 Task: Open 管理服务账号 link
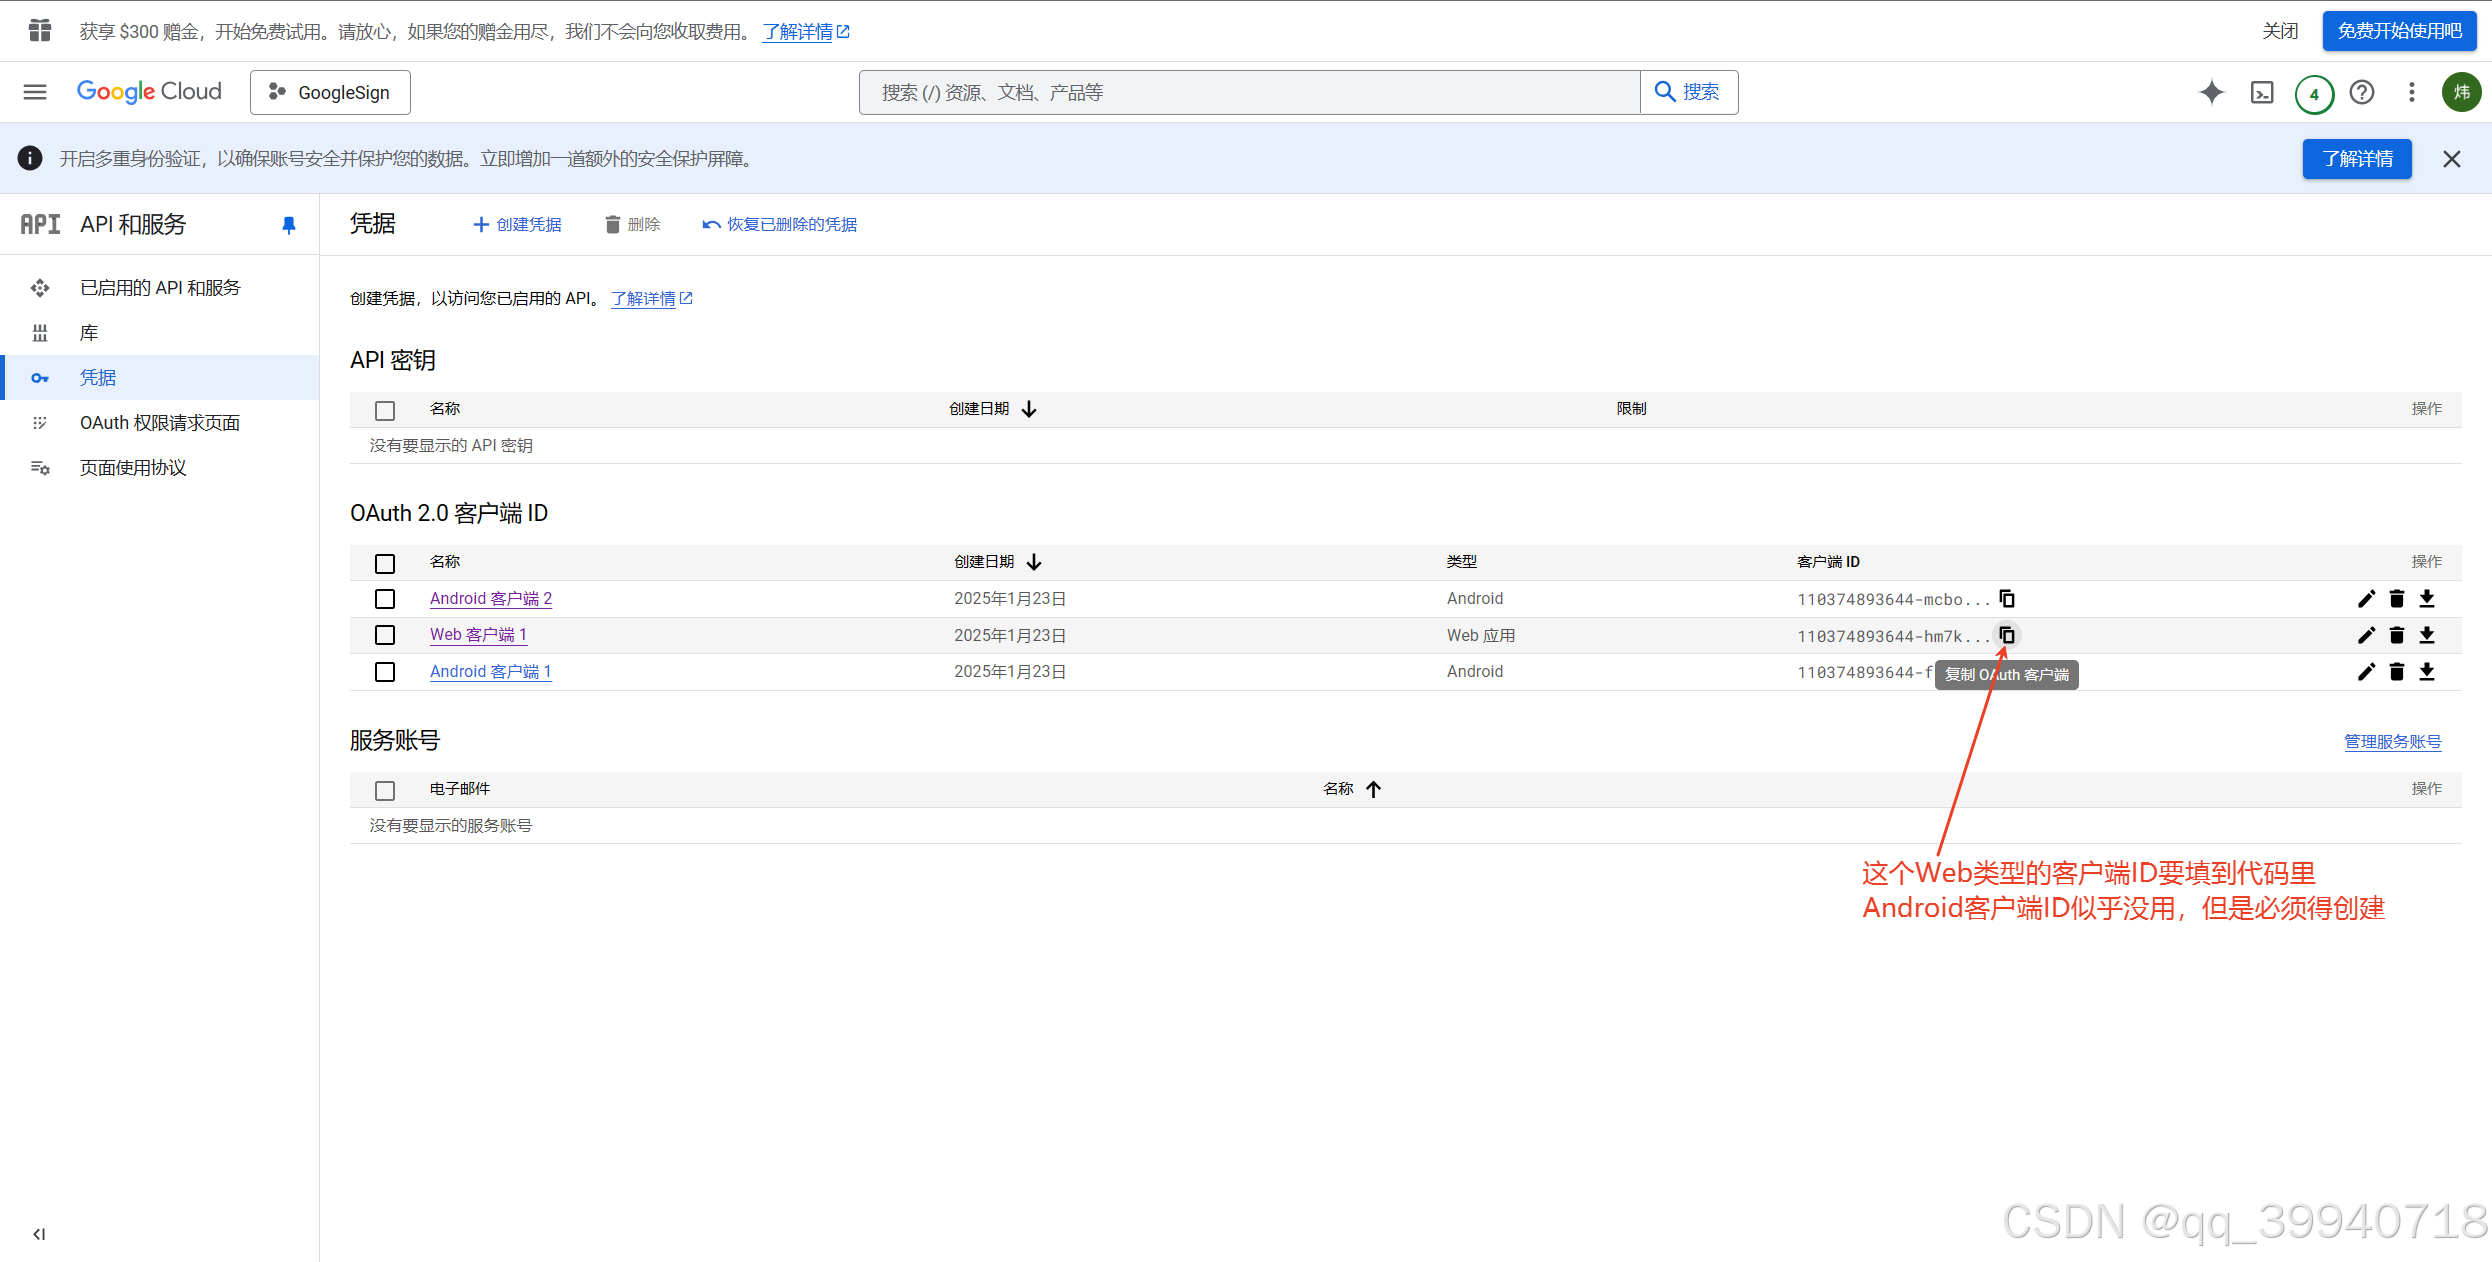[x=2392, y=741]
